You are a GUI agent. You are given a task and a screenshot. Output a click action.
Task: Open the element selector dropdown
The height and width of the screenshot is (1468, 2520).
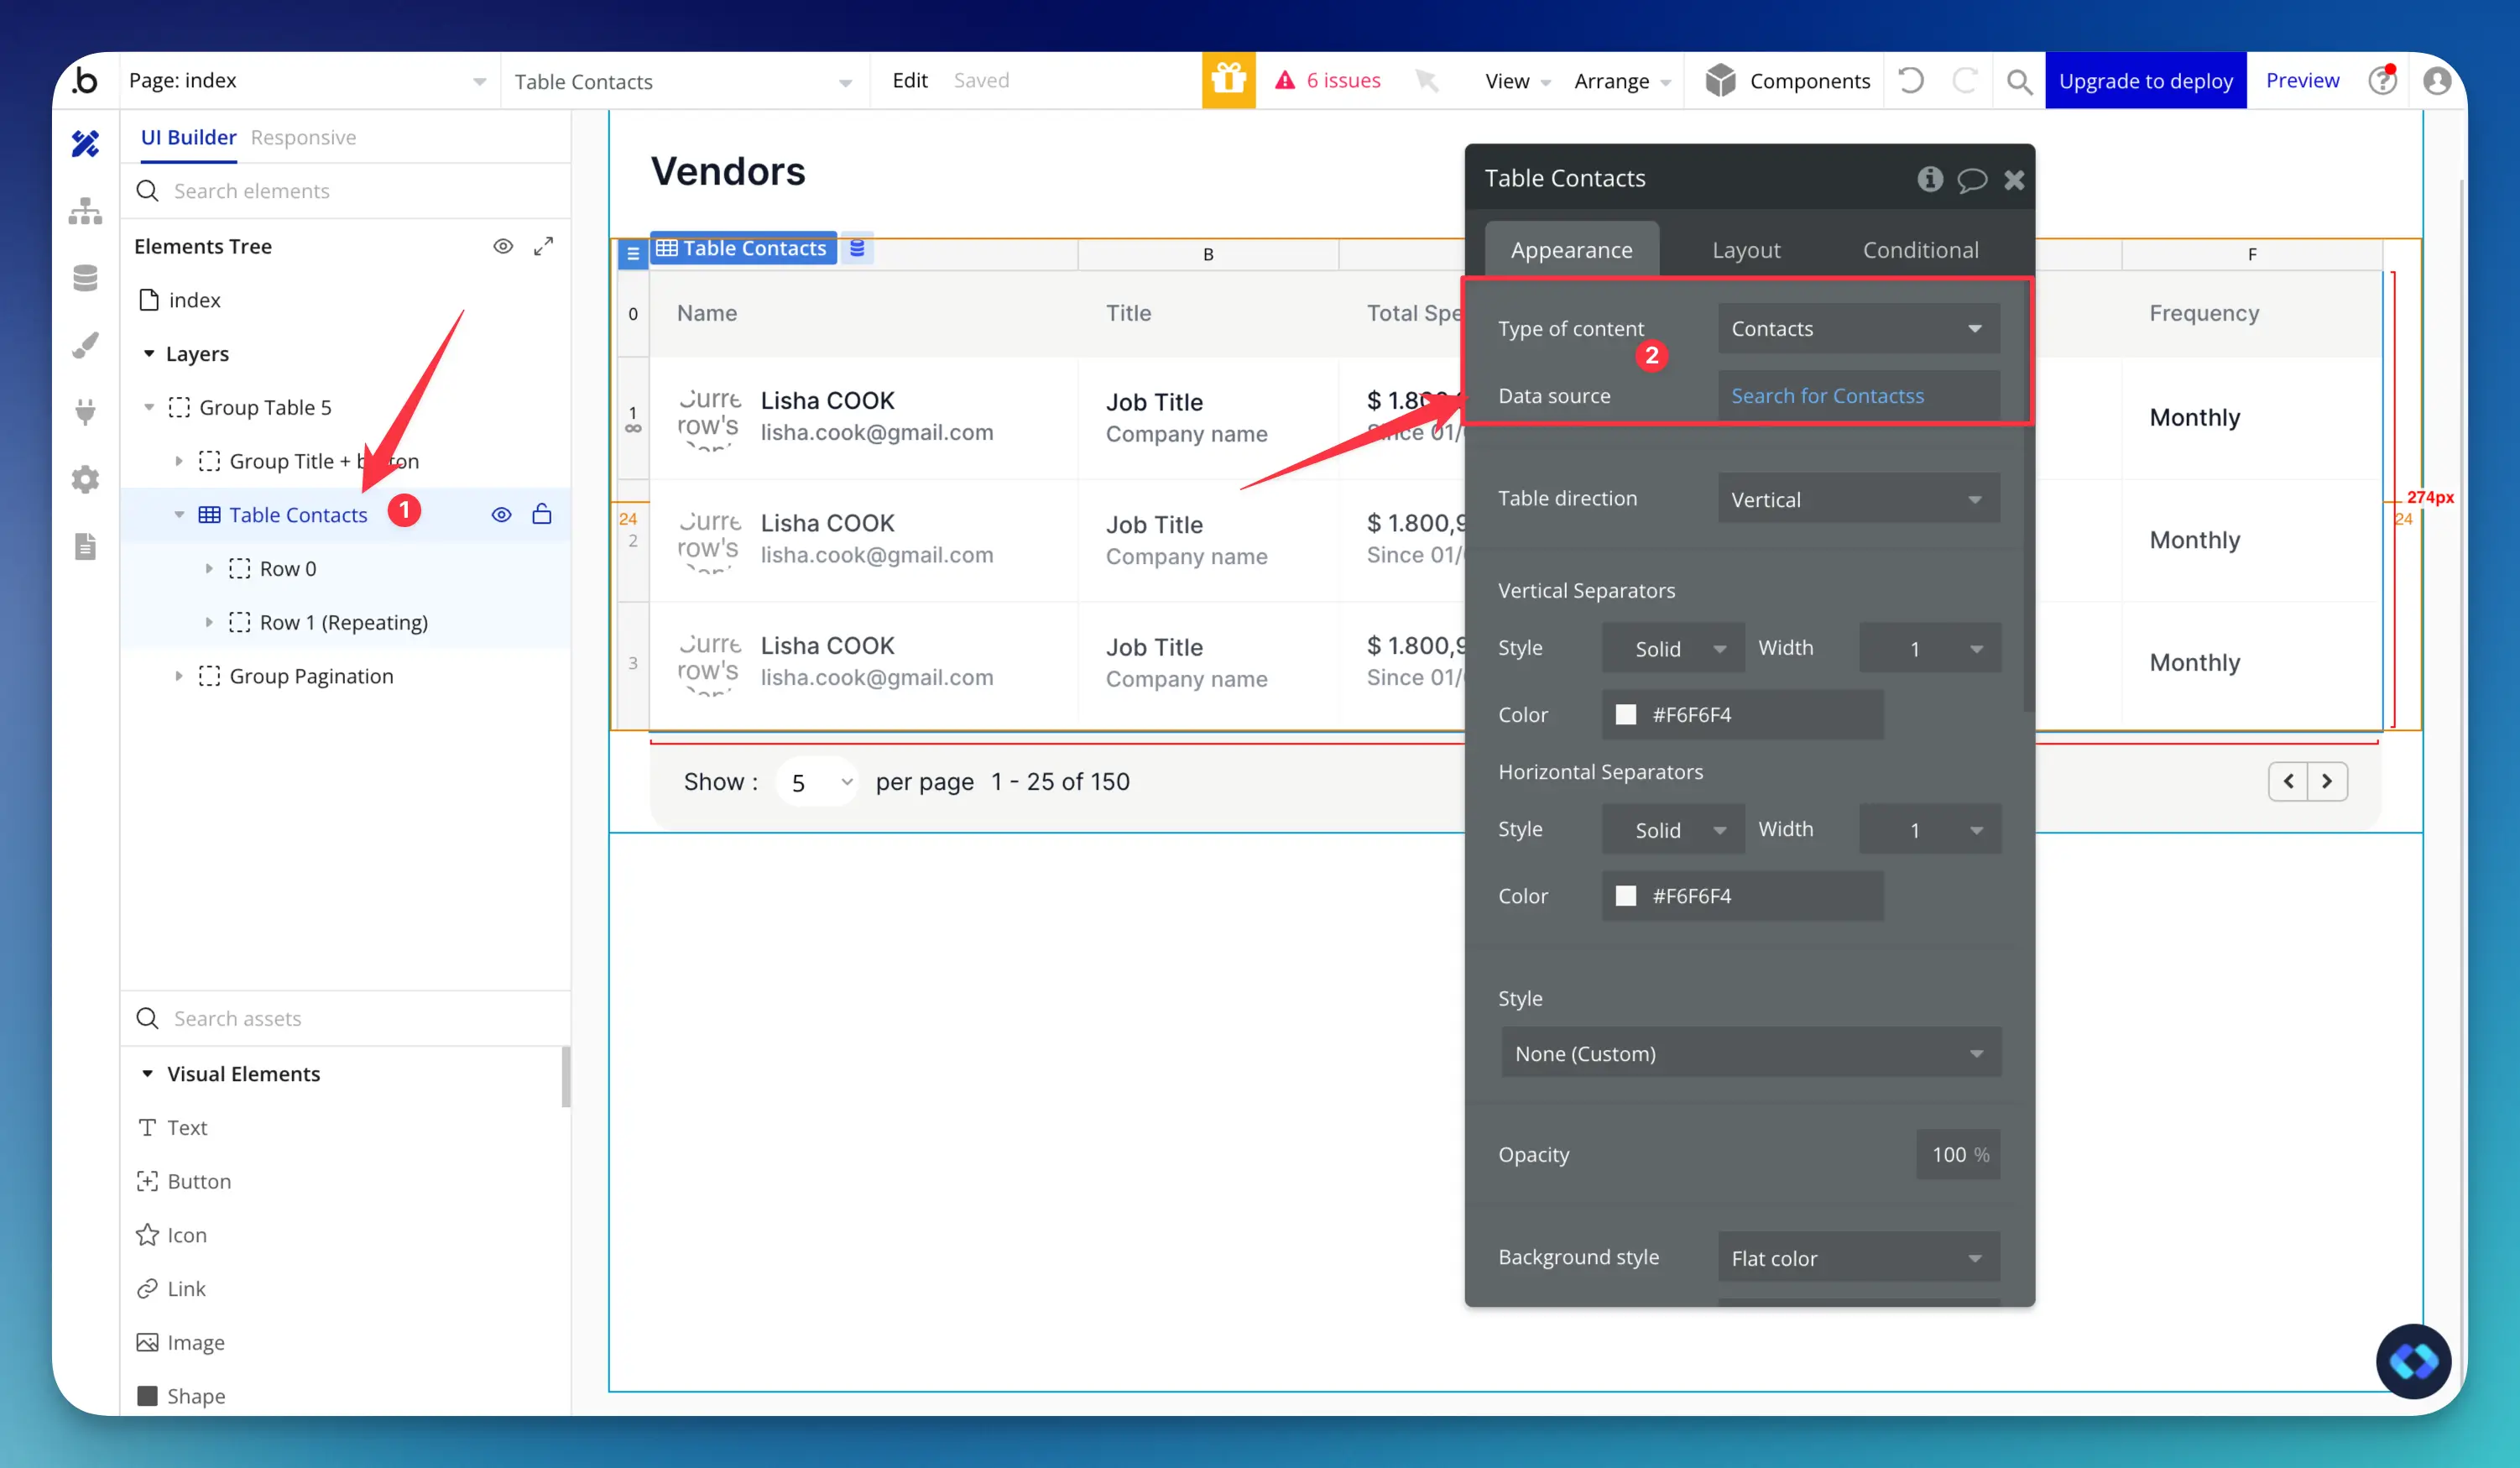click(685, 81)
